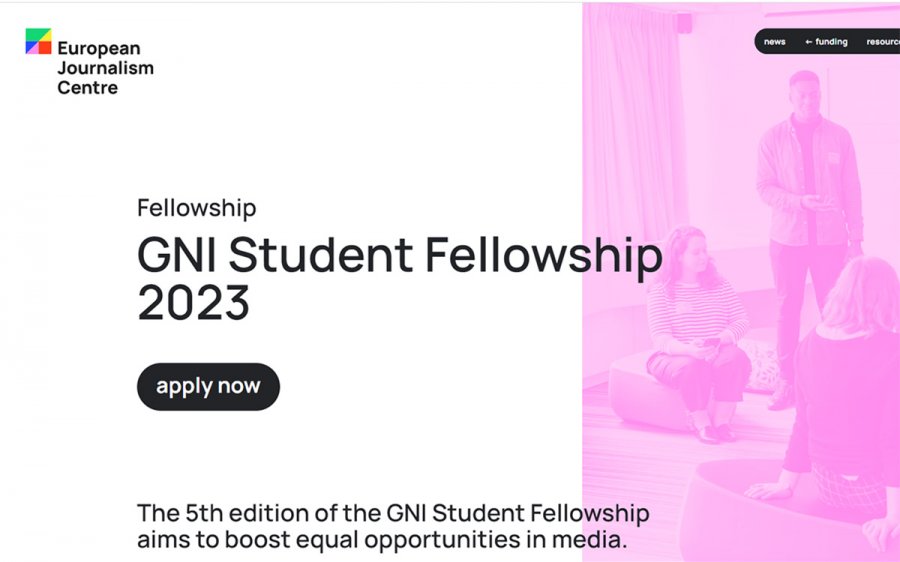Click the left arrow icon beside funding
Screen dimensions: 900x562
(x=808, y=42)
